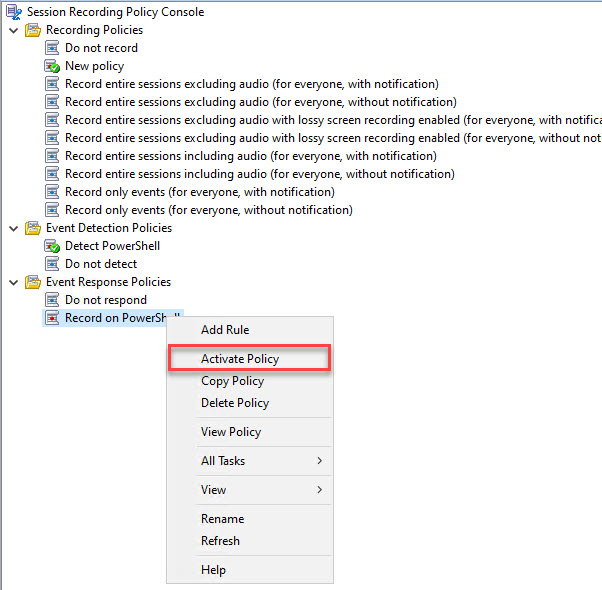This screenshot has height=590, width=602.
Task: Click the Do not detect policy icon
Action: pyautogui.click(x=52, y=264)
